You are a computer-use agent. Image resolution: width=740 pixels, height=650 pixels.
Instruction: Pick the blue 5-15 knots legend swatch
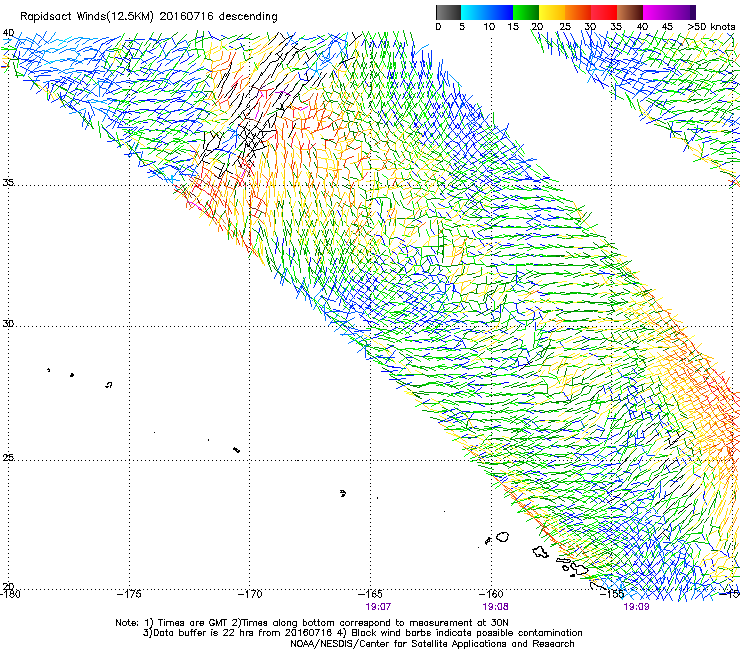[487, 12]
